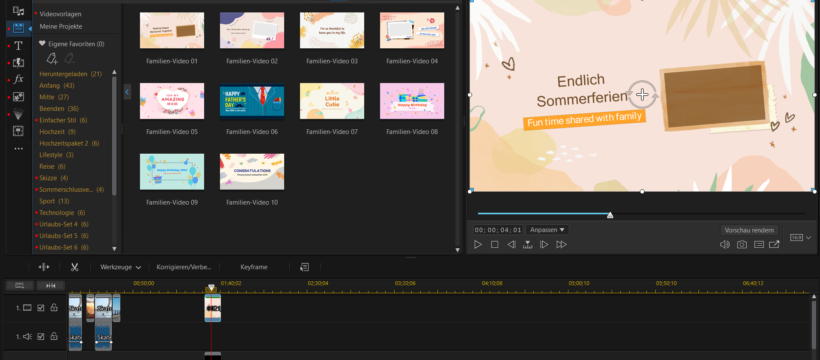Click Vorschau rendern button

749,230
